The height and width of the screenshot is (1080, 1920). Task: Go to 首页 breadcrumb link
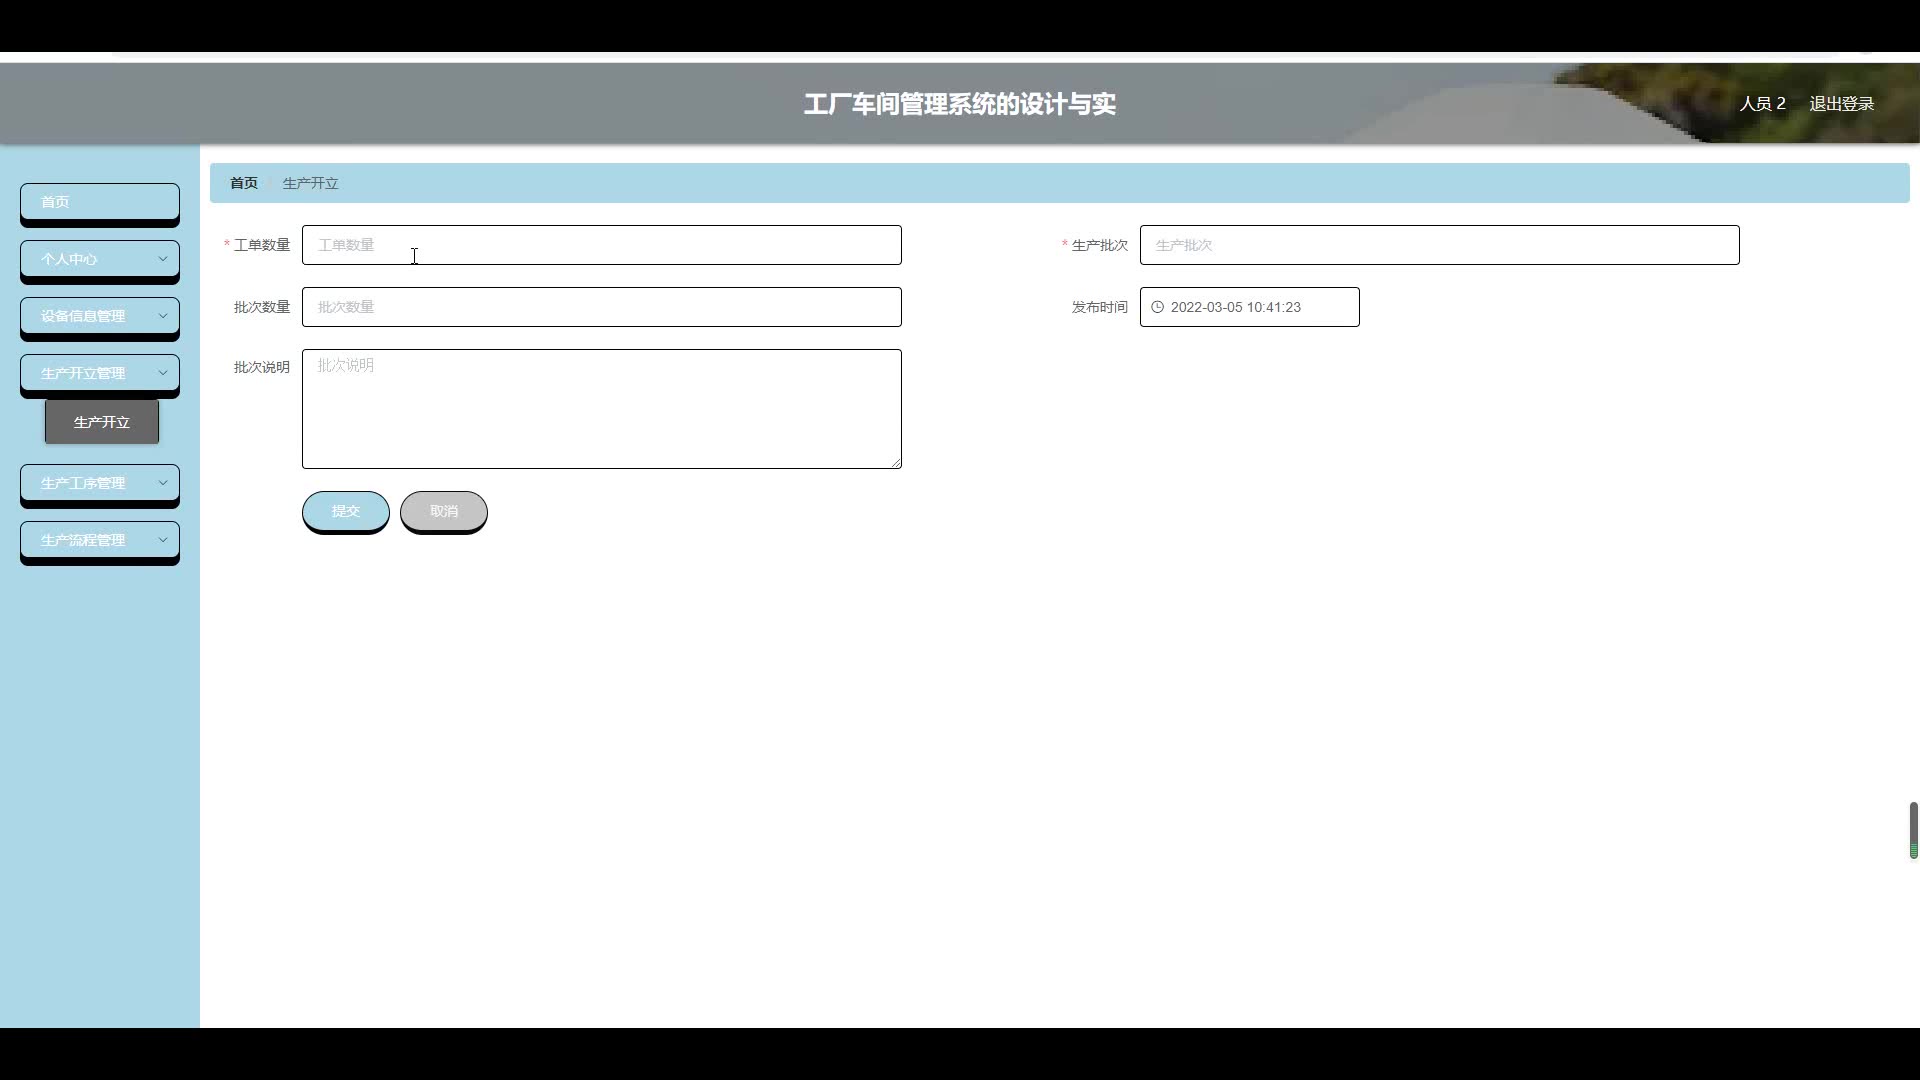(243, 183)
